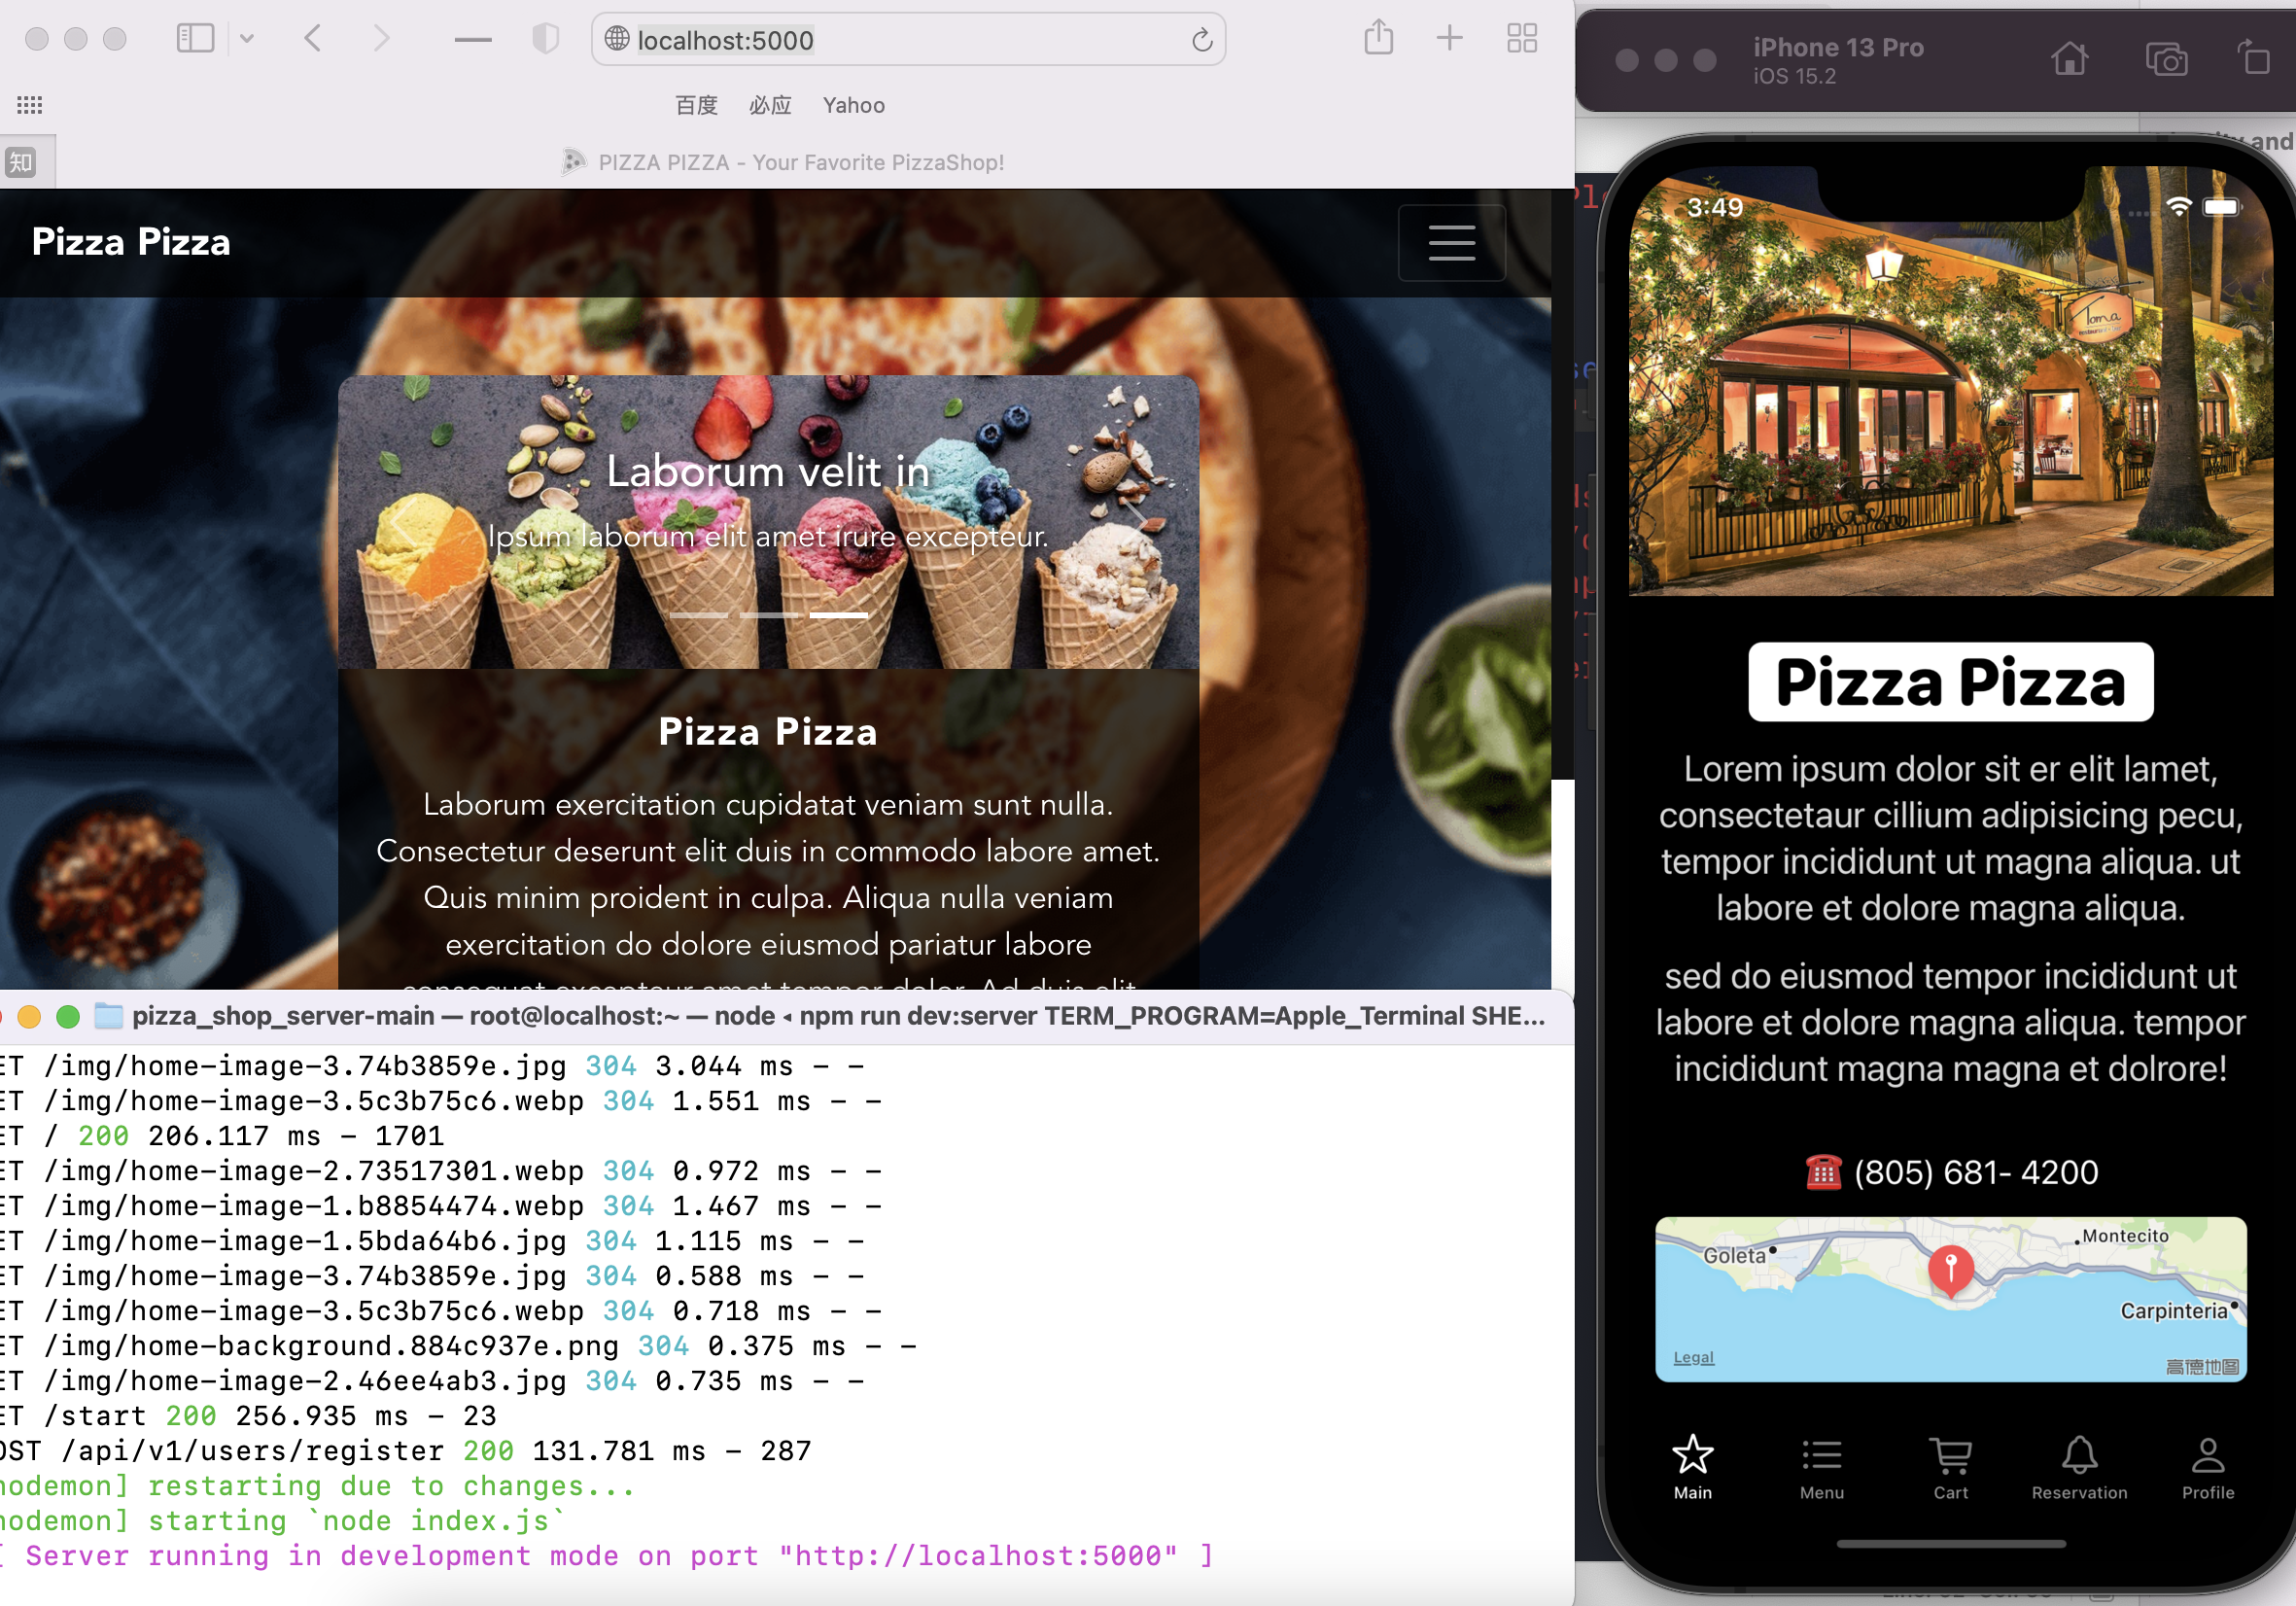The image size is (2296, 1606).
Task: Switch to the Reservation tab
Action: click(x=2078, y=1466)
